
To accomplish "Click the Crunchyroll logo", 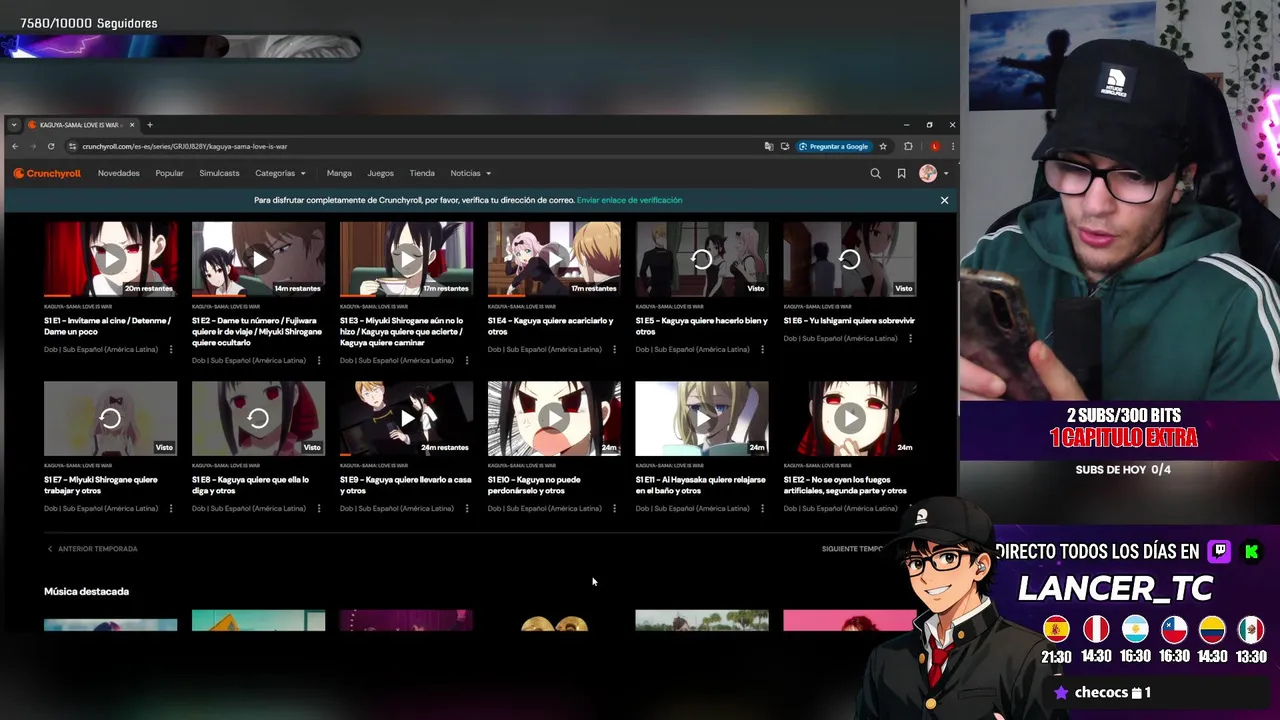I will pos(47,173).
